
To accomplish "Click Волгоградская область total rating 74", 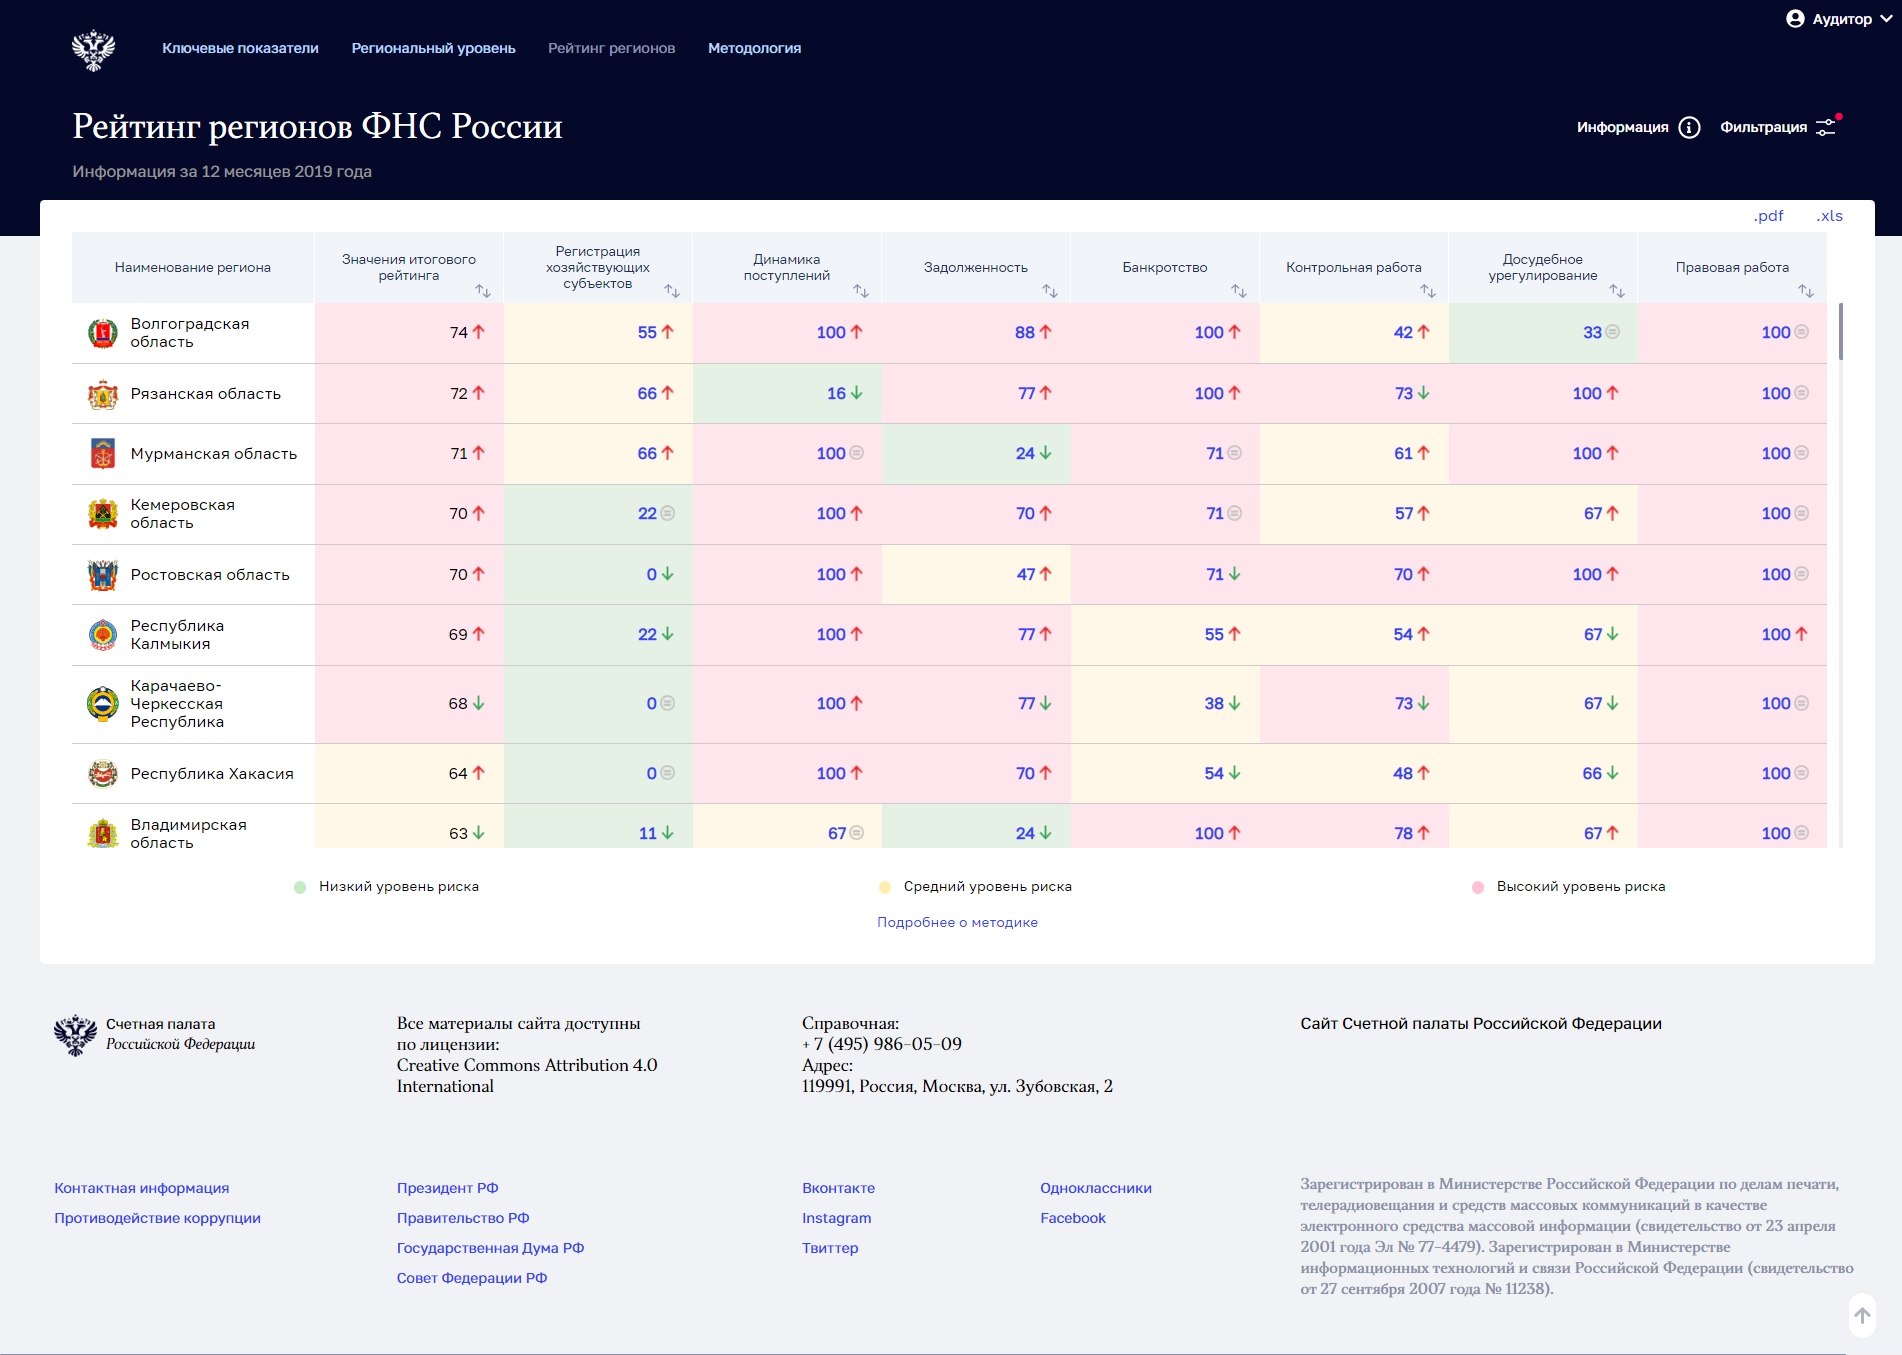I will (459, 333).
